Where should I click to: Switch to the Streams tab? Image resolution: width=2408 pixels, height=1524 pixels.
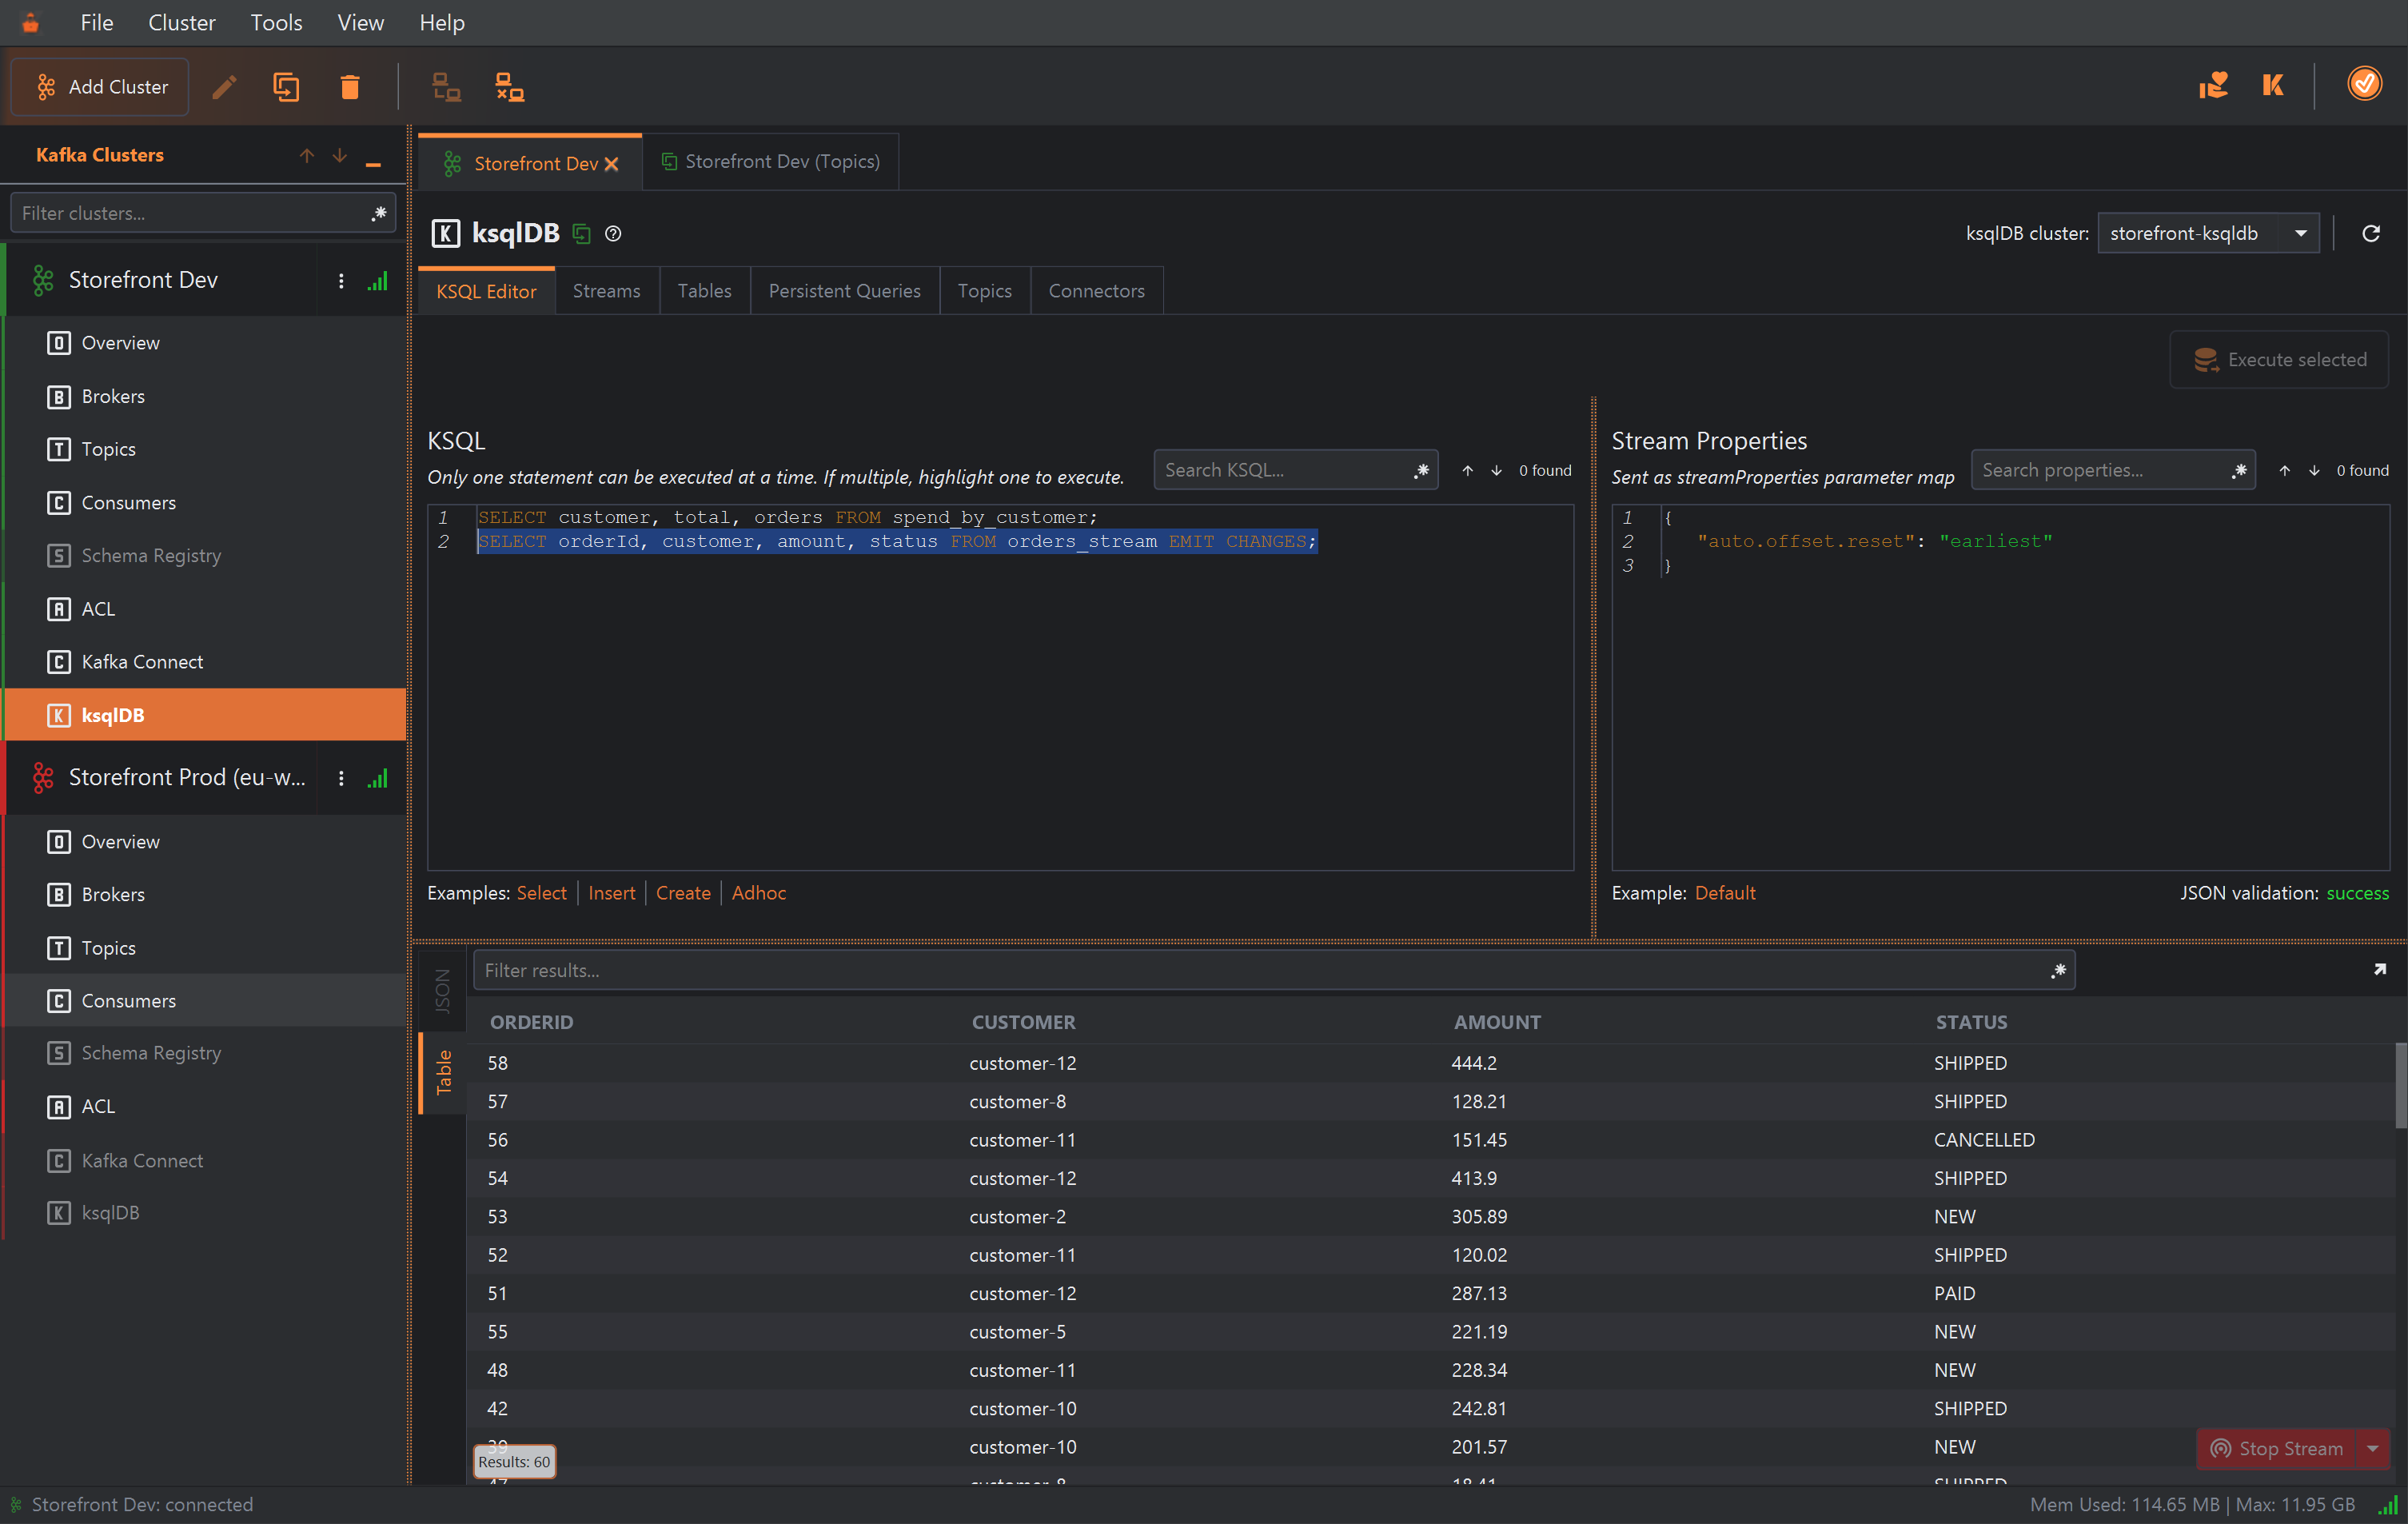tap(606, 291)
